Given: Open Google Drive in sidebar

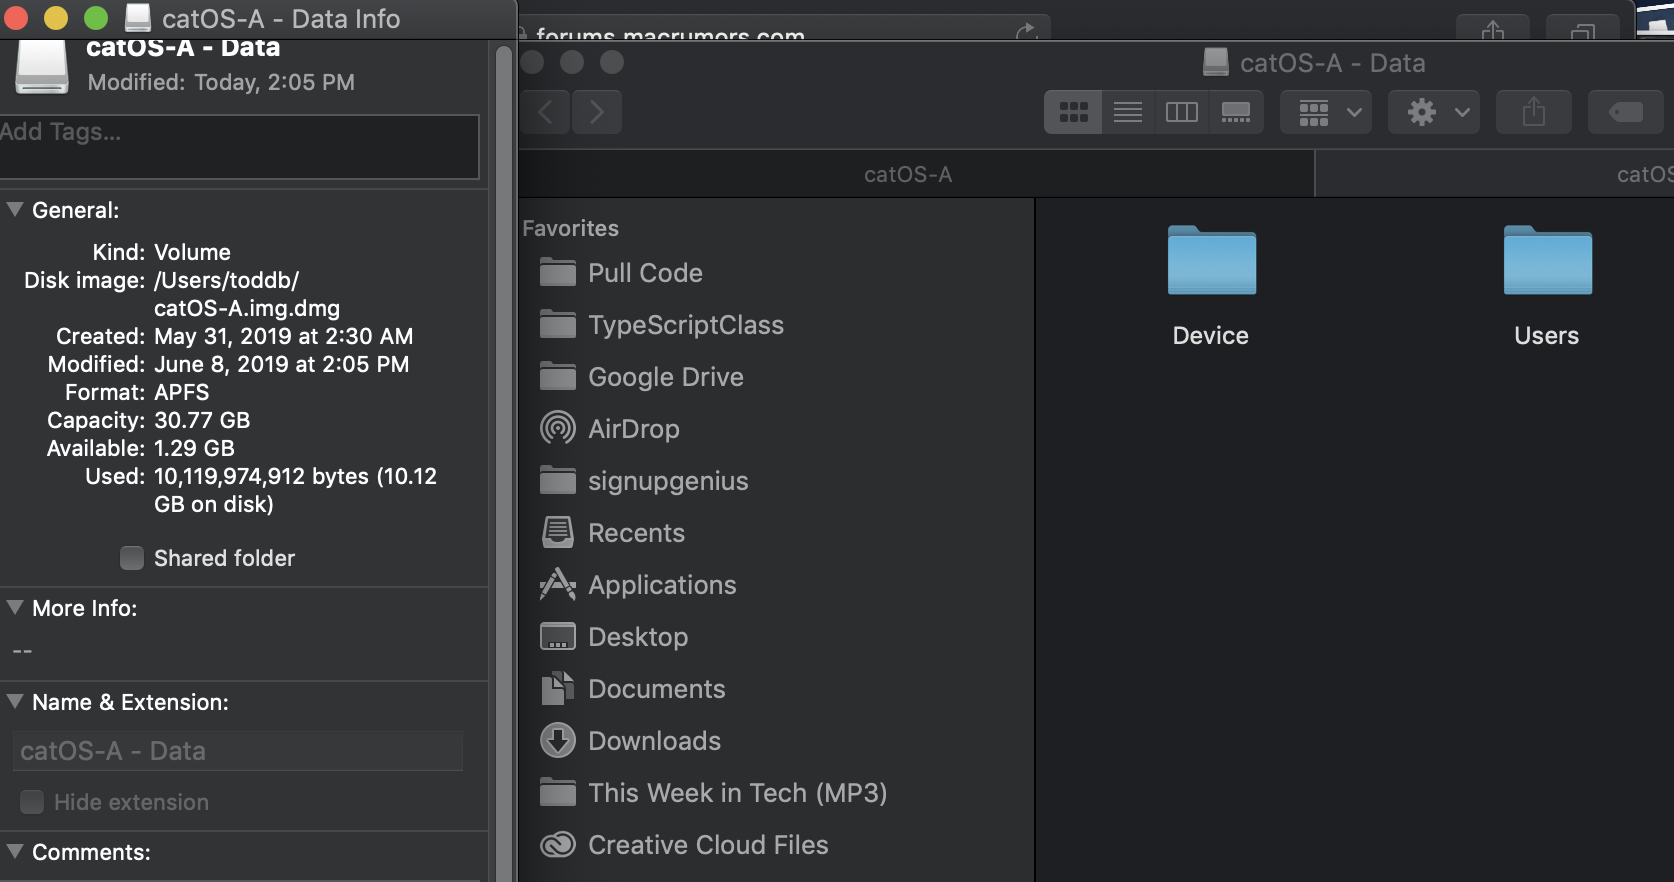Looking at the screenshot, I should pos(666,377).
